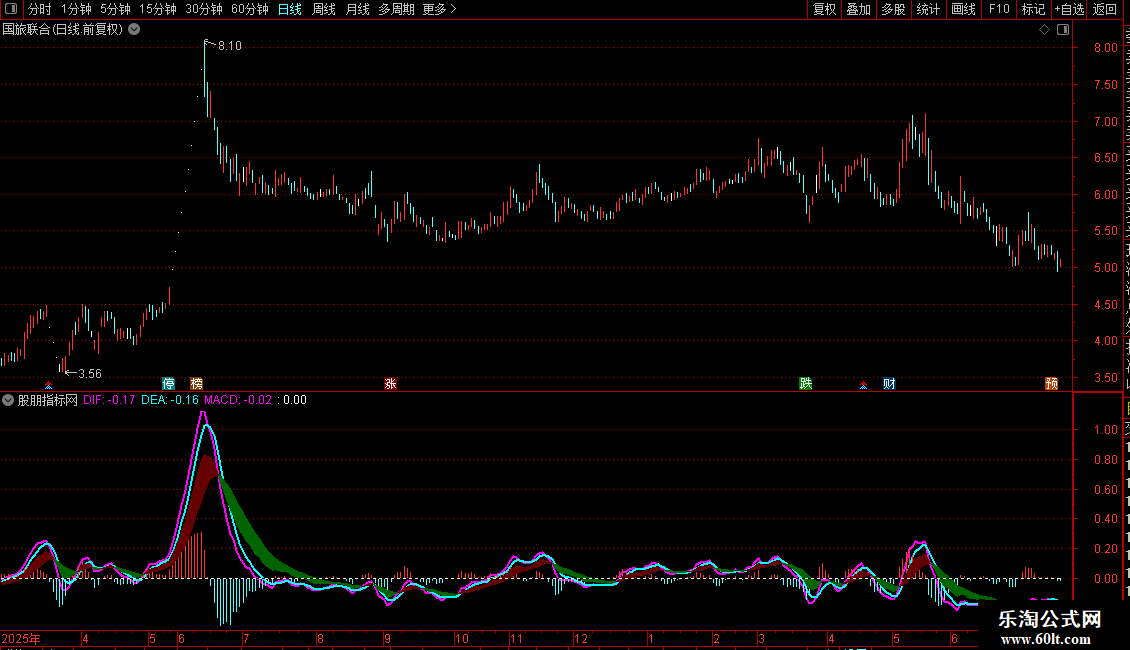Click the 涨 event marker
Image resolution: width=1130 pixels, height=650 pixels.
pos(390,383)
